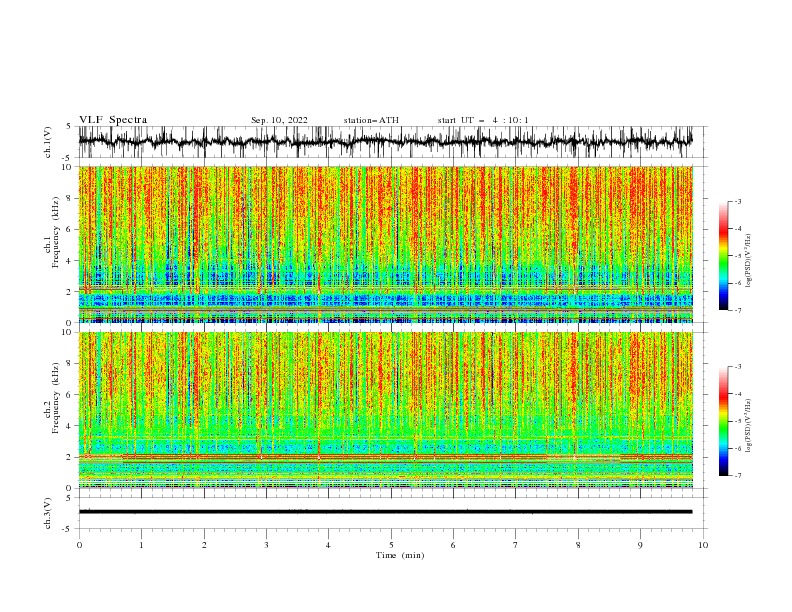
Task: Click the ch.2 spectrogram plot
Action: click(x=386, y=410)
